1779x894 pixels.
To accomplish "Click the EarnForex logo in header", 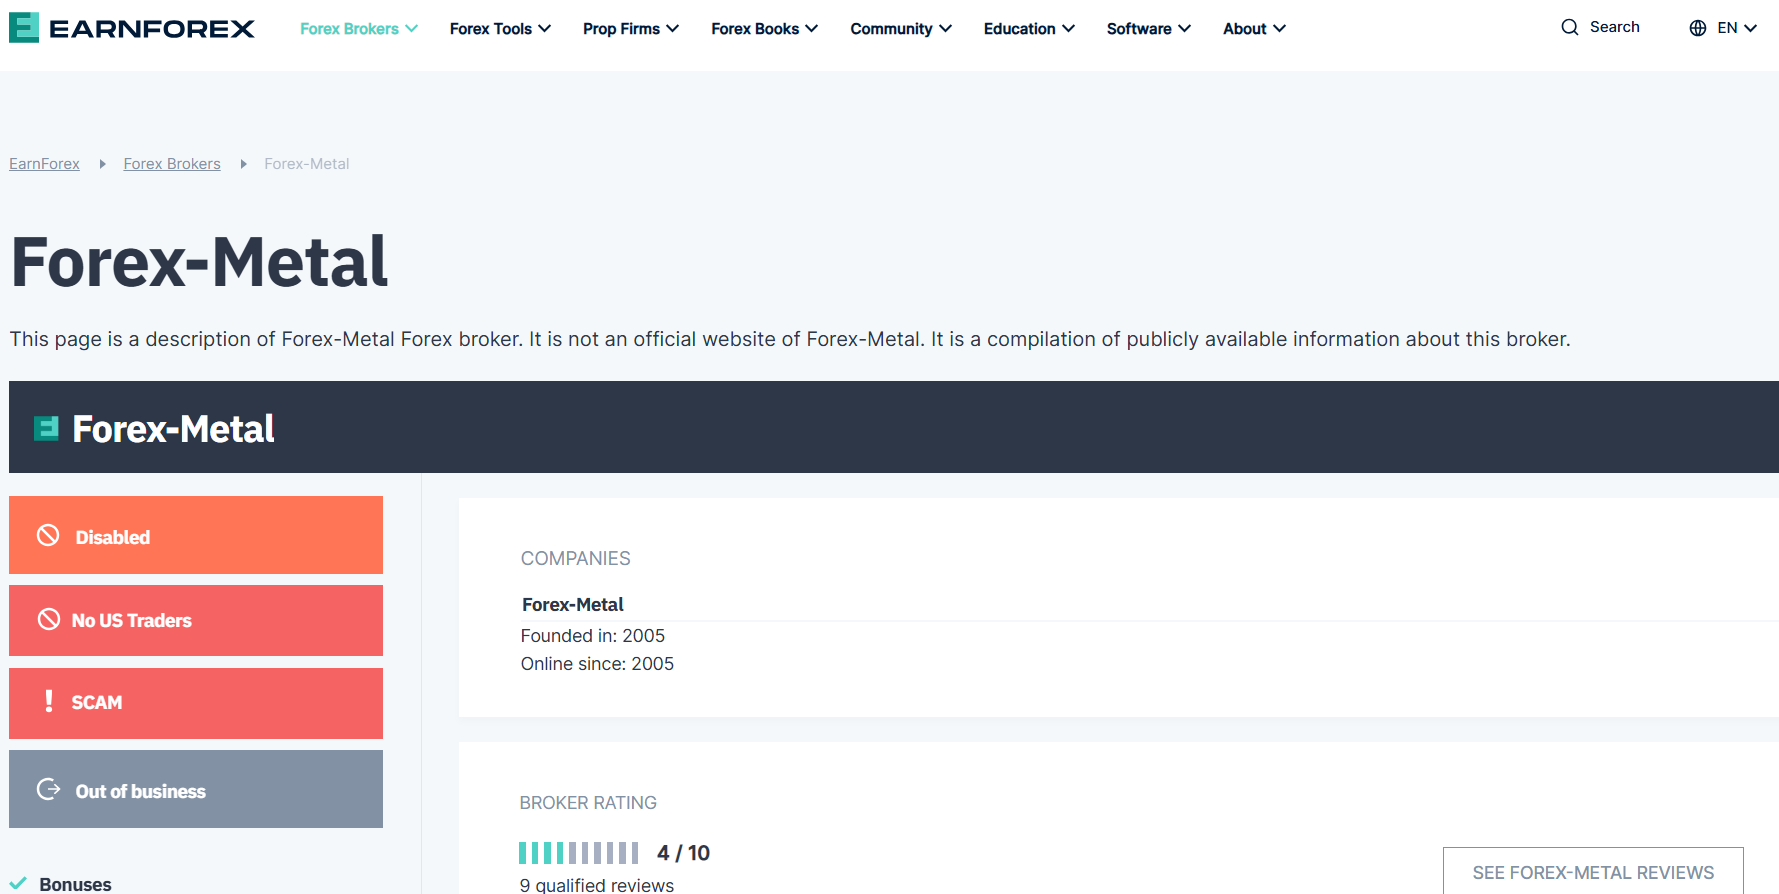I will click(132, 28).
